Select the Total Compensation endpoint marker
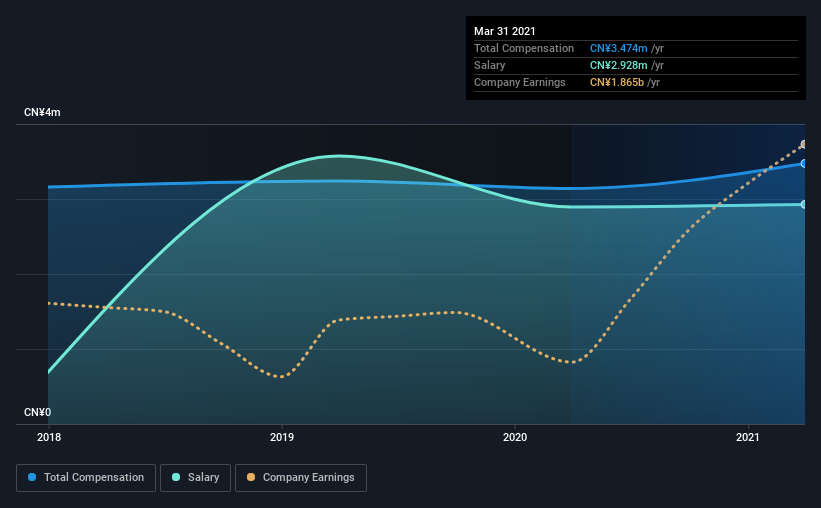821x508 pixels. click(803, 163)
